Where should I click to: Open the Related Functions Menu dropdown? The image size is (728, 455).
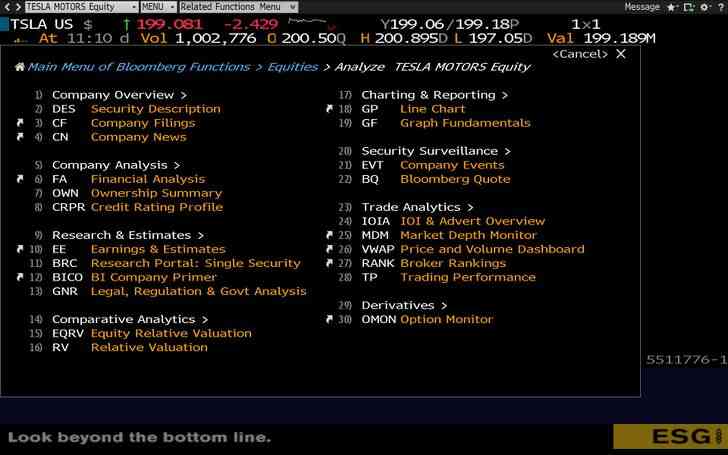click(x=238, y=7)
